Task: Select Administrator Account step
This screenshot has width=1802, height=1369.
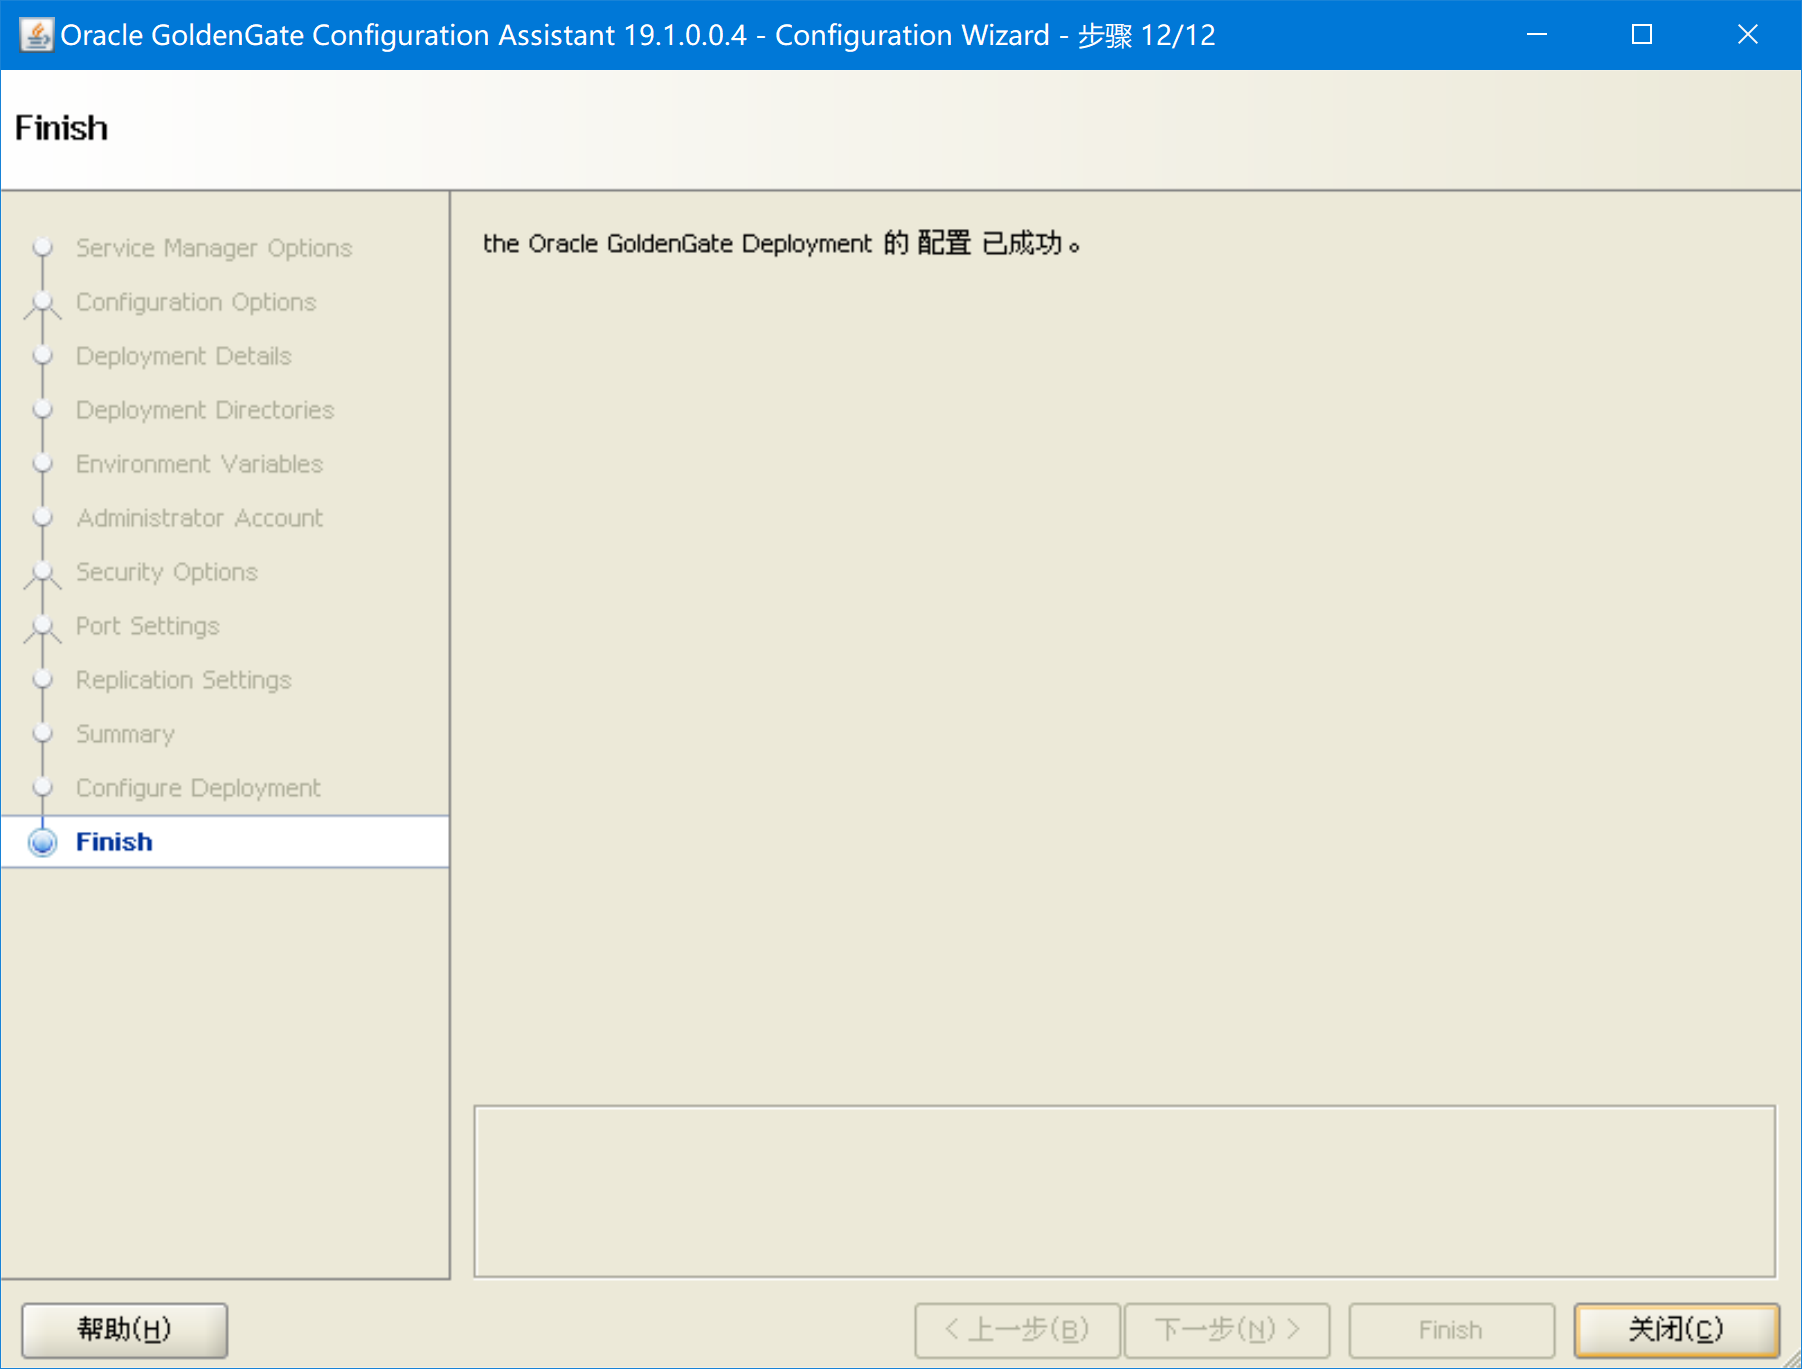Action: [x=200, y=518]
